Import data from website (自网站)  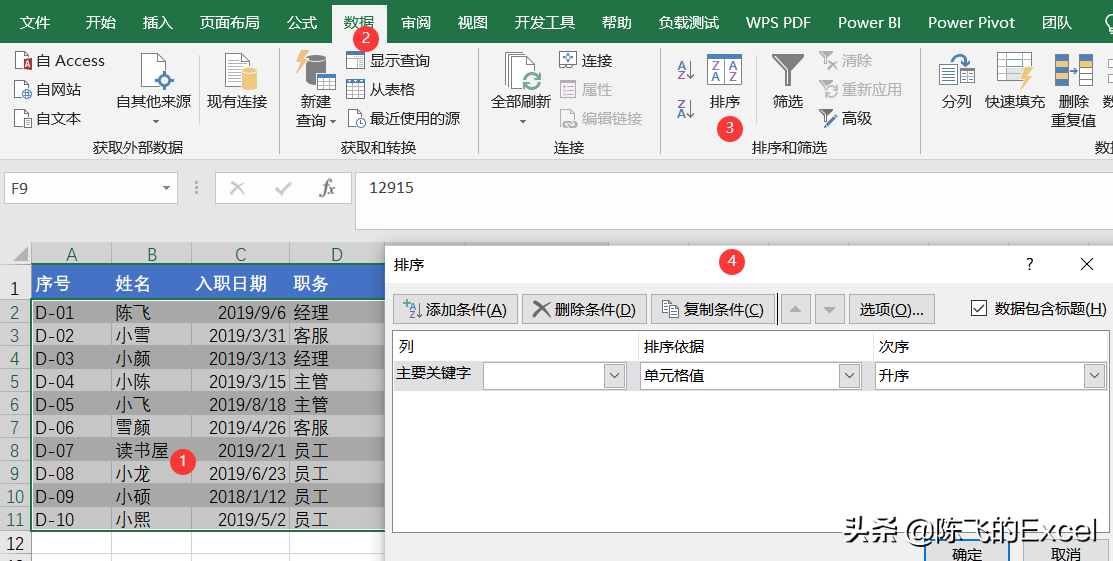click(x=48, y=90)
